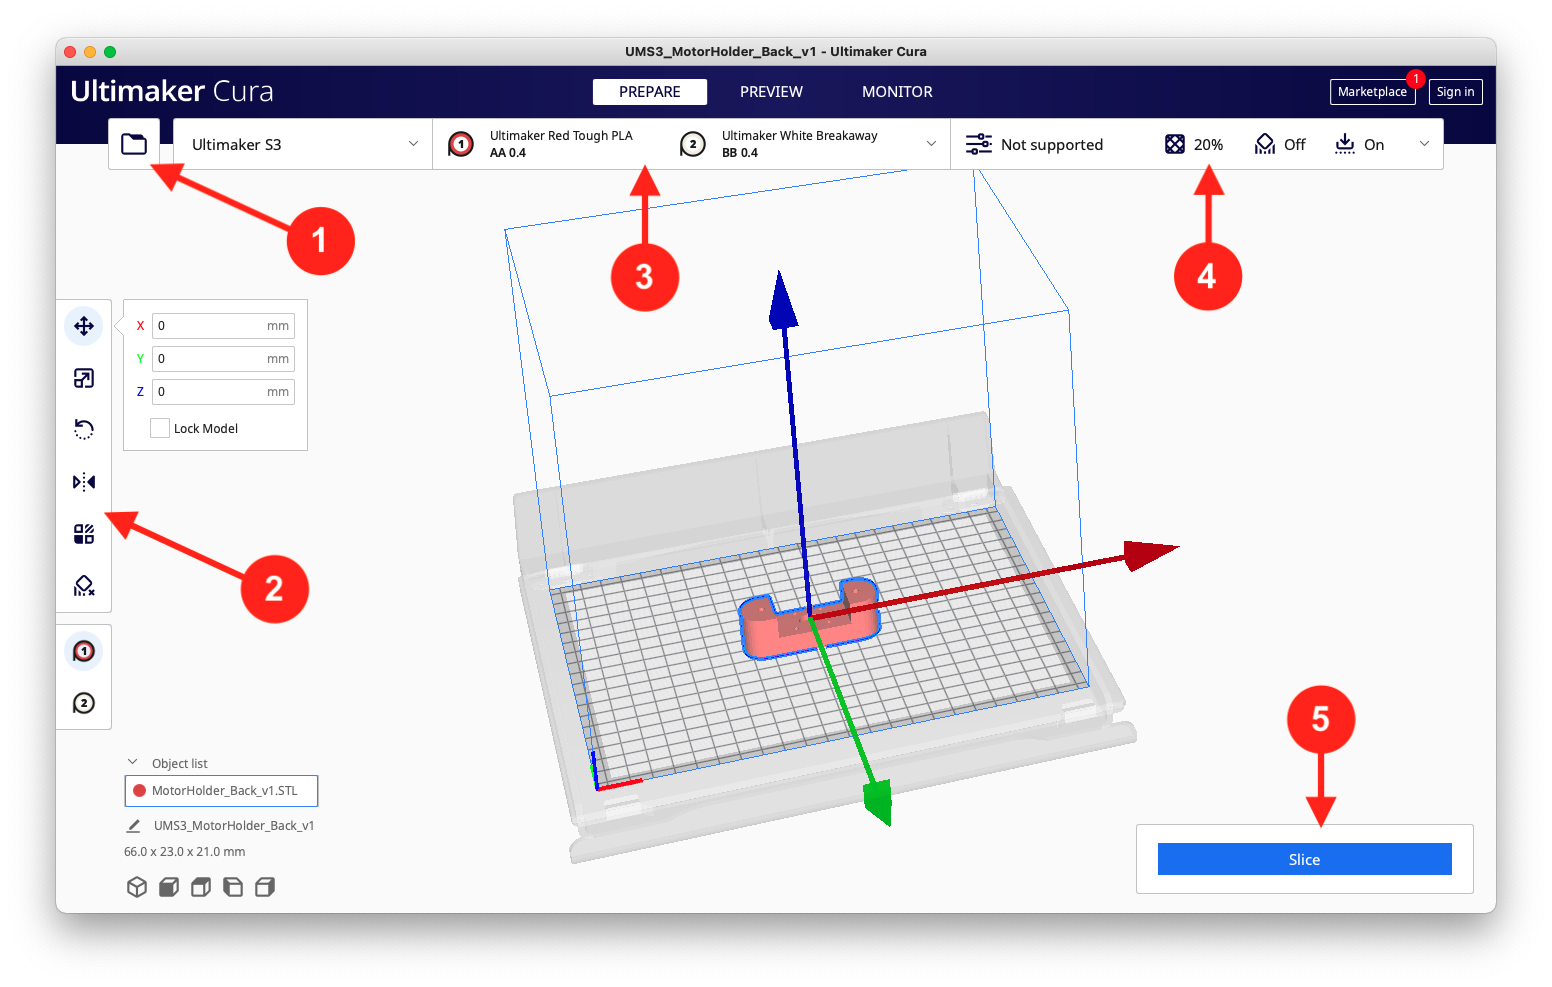Switch to the front view cube icon

168,886
